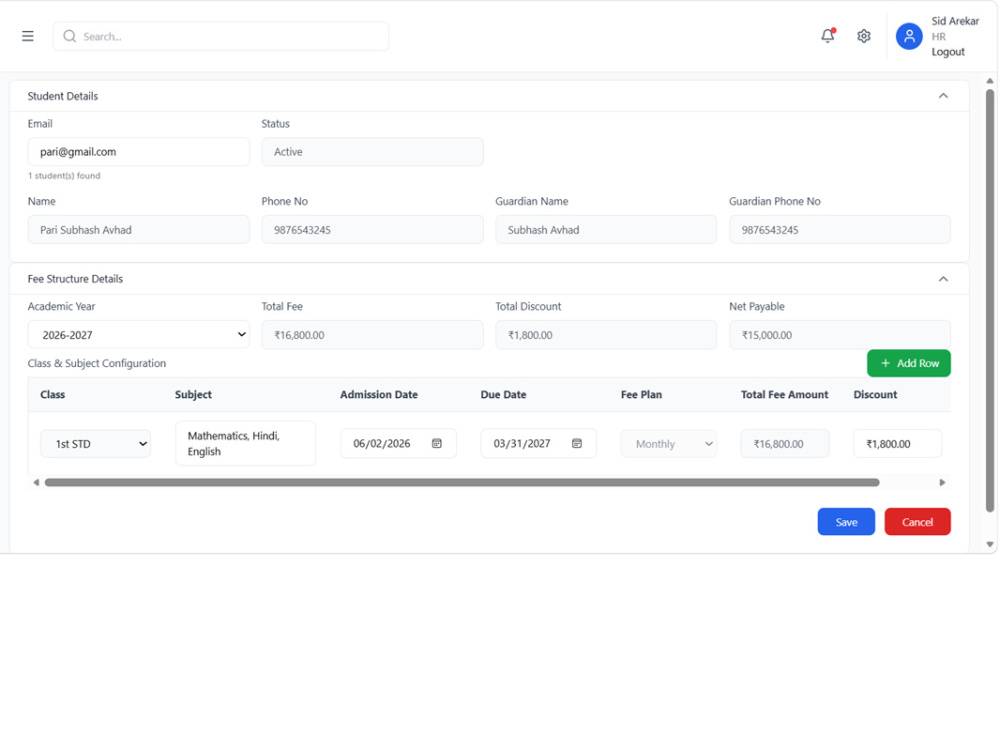Click the Due Date column header
1000x750 pixels.
[503, 395]
